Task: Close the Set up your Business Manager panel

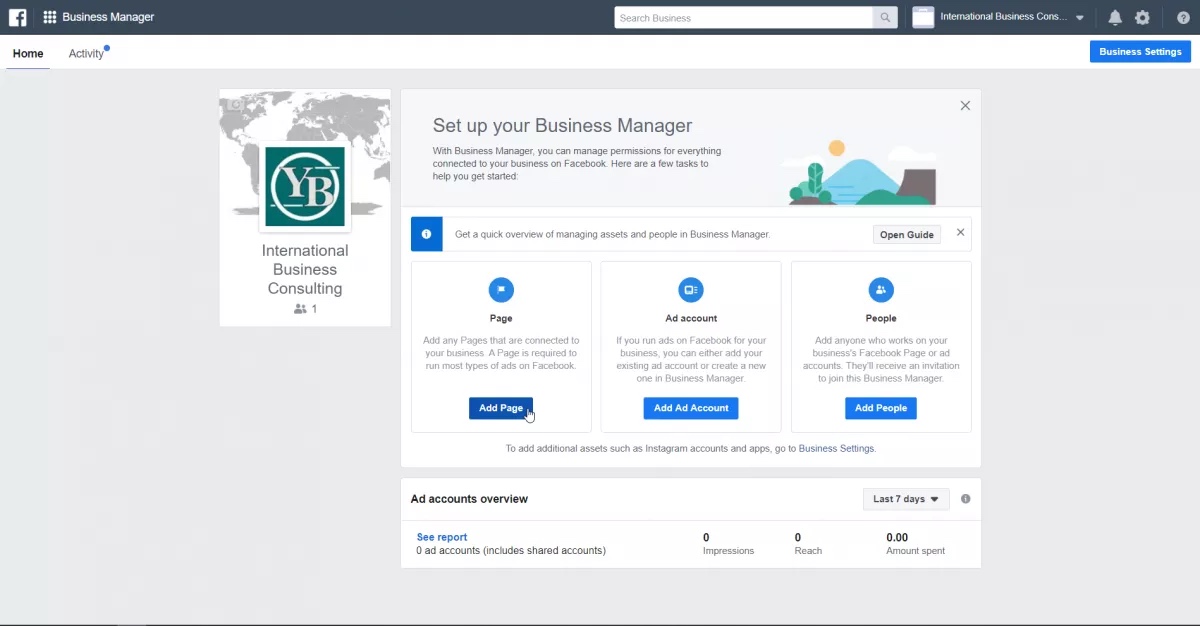Action: tap(965, 105)
